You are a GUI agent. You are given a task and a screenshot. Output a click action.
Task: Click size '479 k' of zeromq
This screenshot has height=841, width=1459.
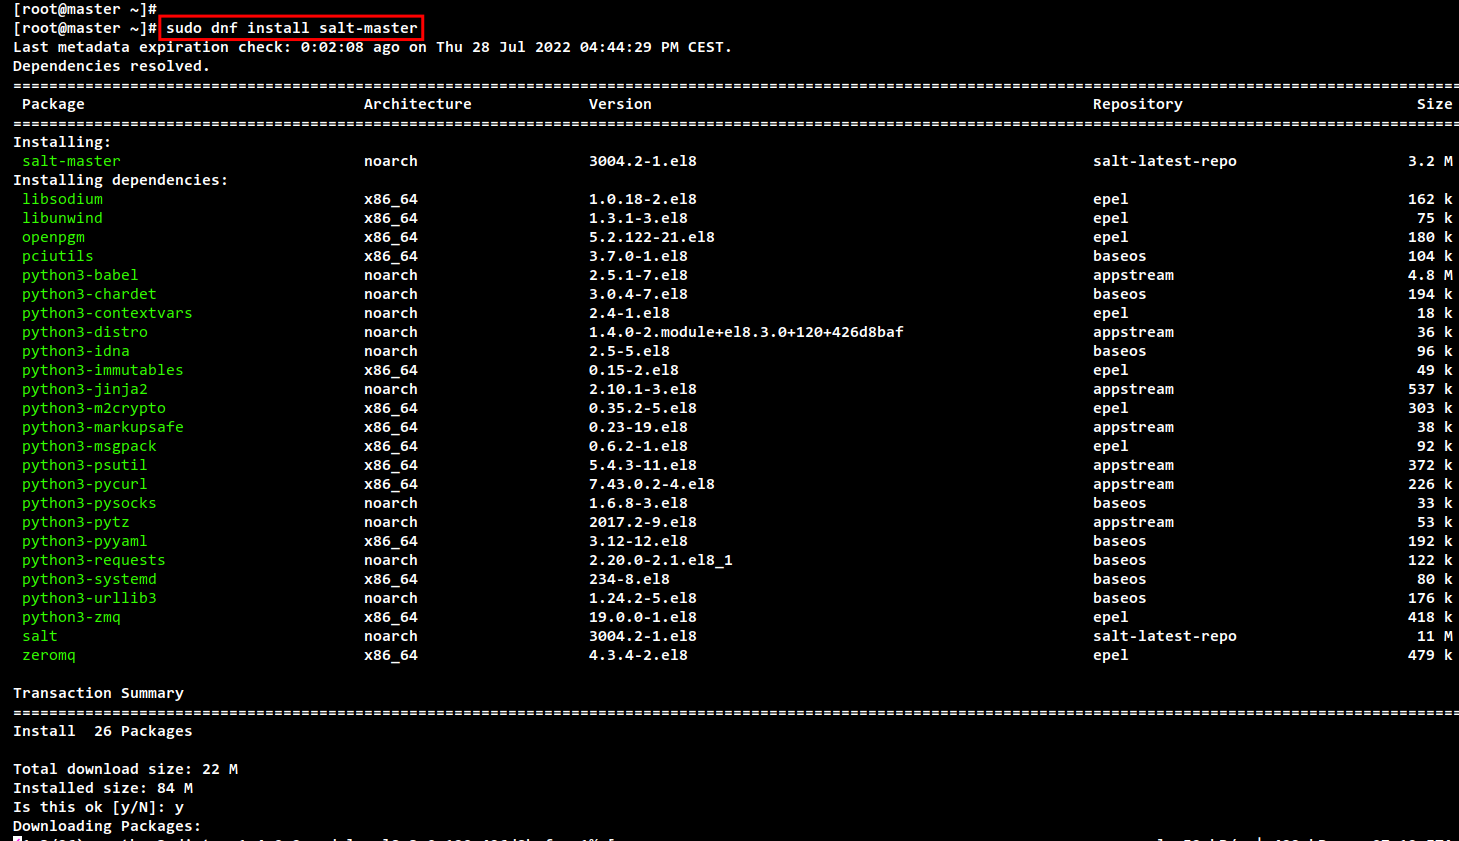coord(1430,655)
